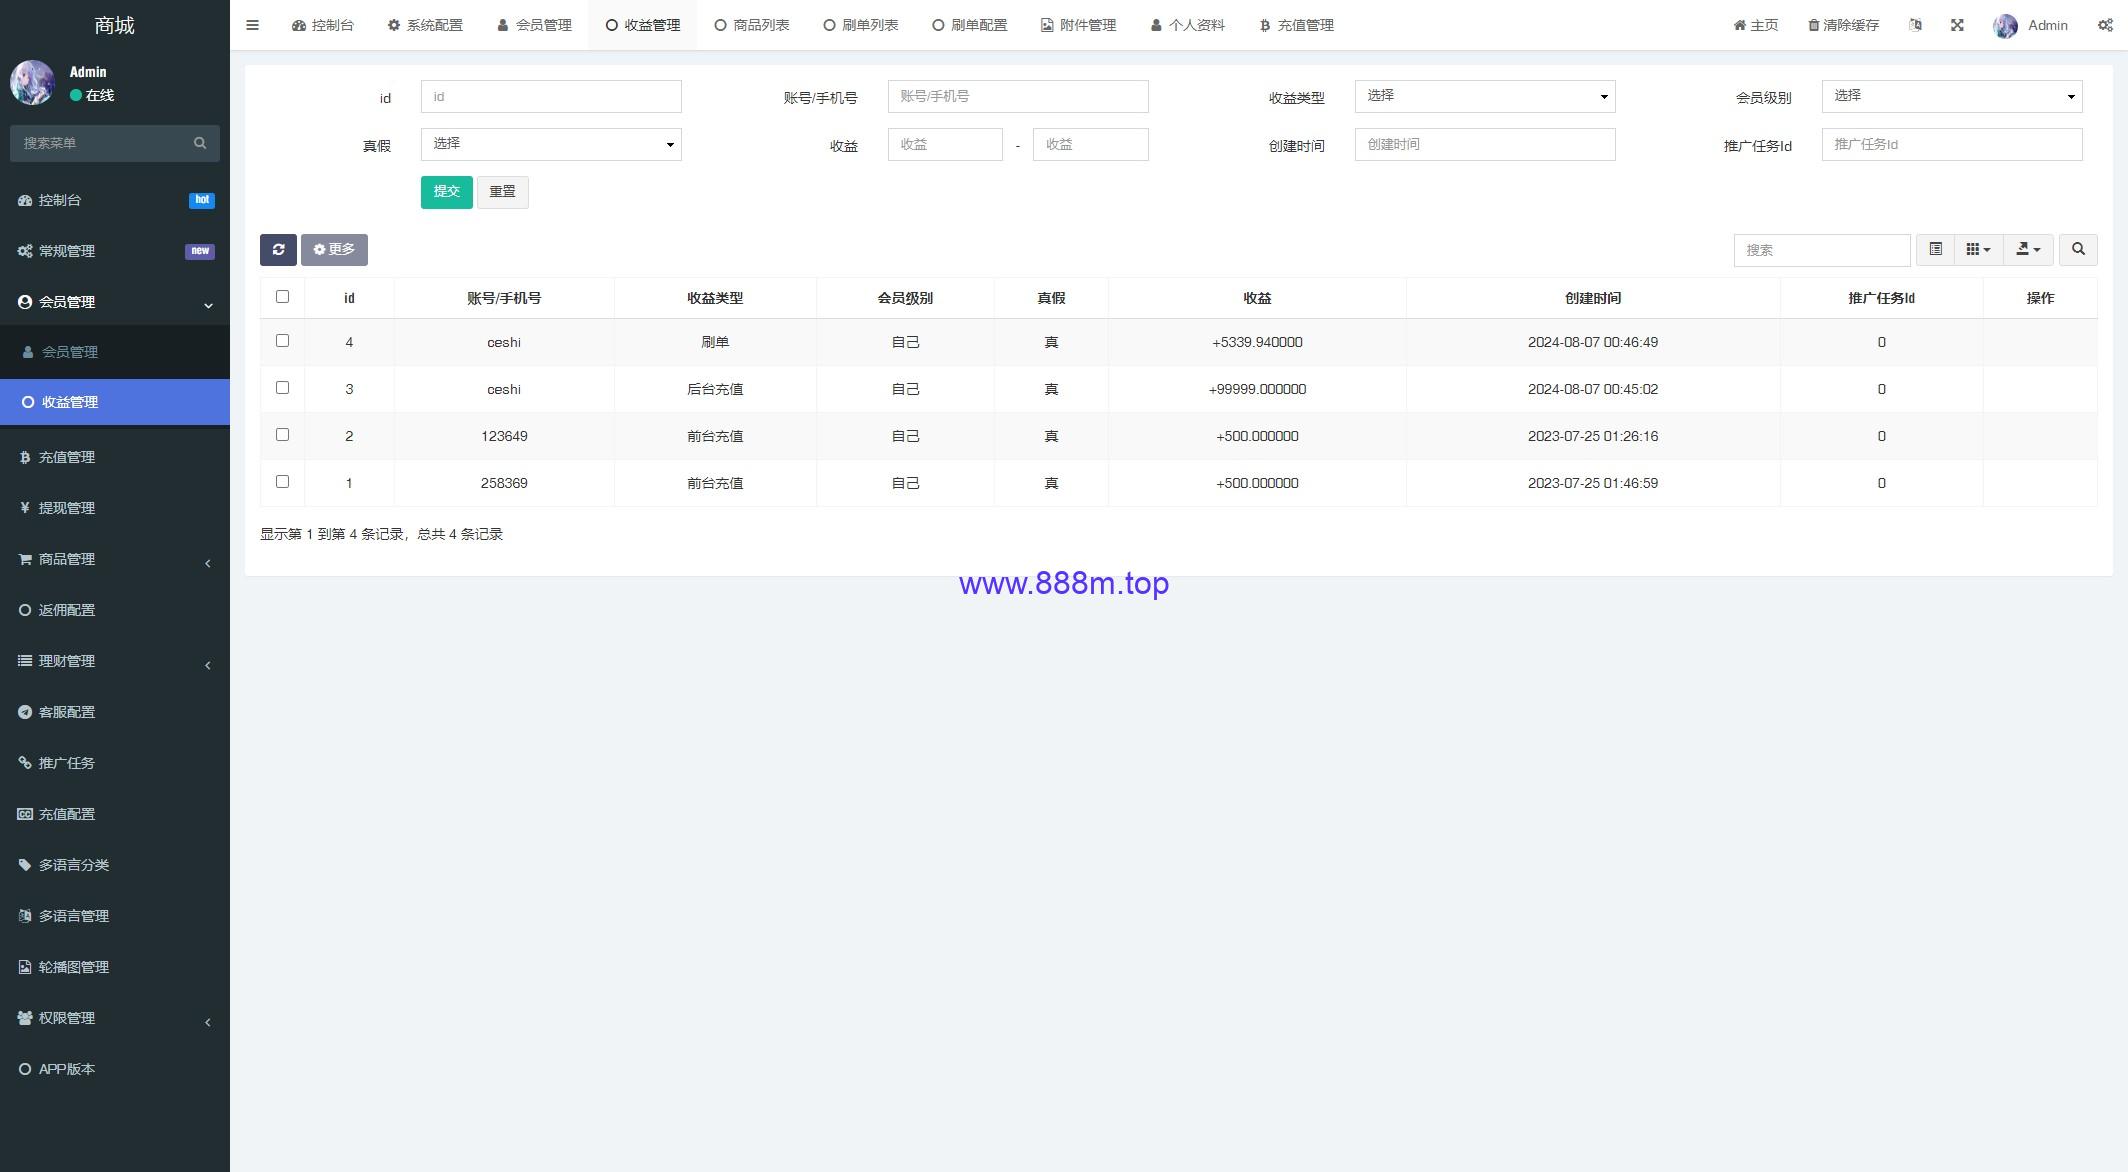The width and height of the screenshot is (2128, 1172).
Task: Check the select-all checkbox in table header
Action: coord(282,297)
